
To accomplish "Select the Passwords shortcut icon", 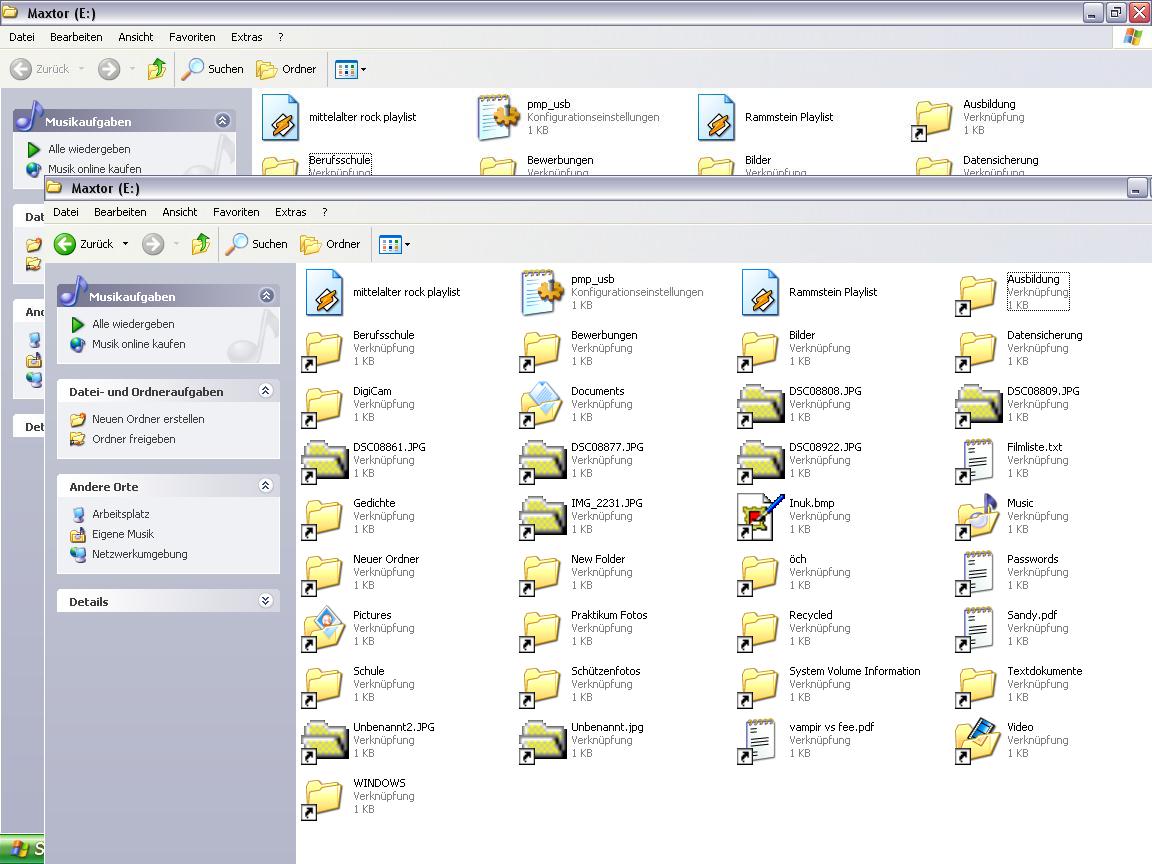I will tap(975, 572).
